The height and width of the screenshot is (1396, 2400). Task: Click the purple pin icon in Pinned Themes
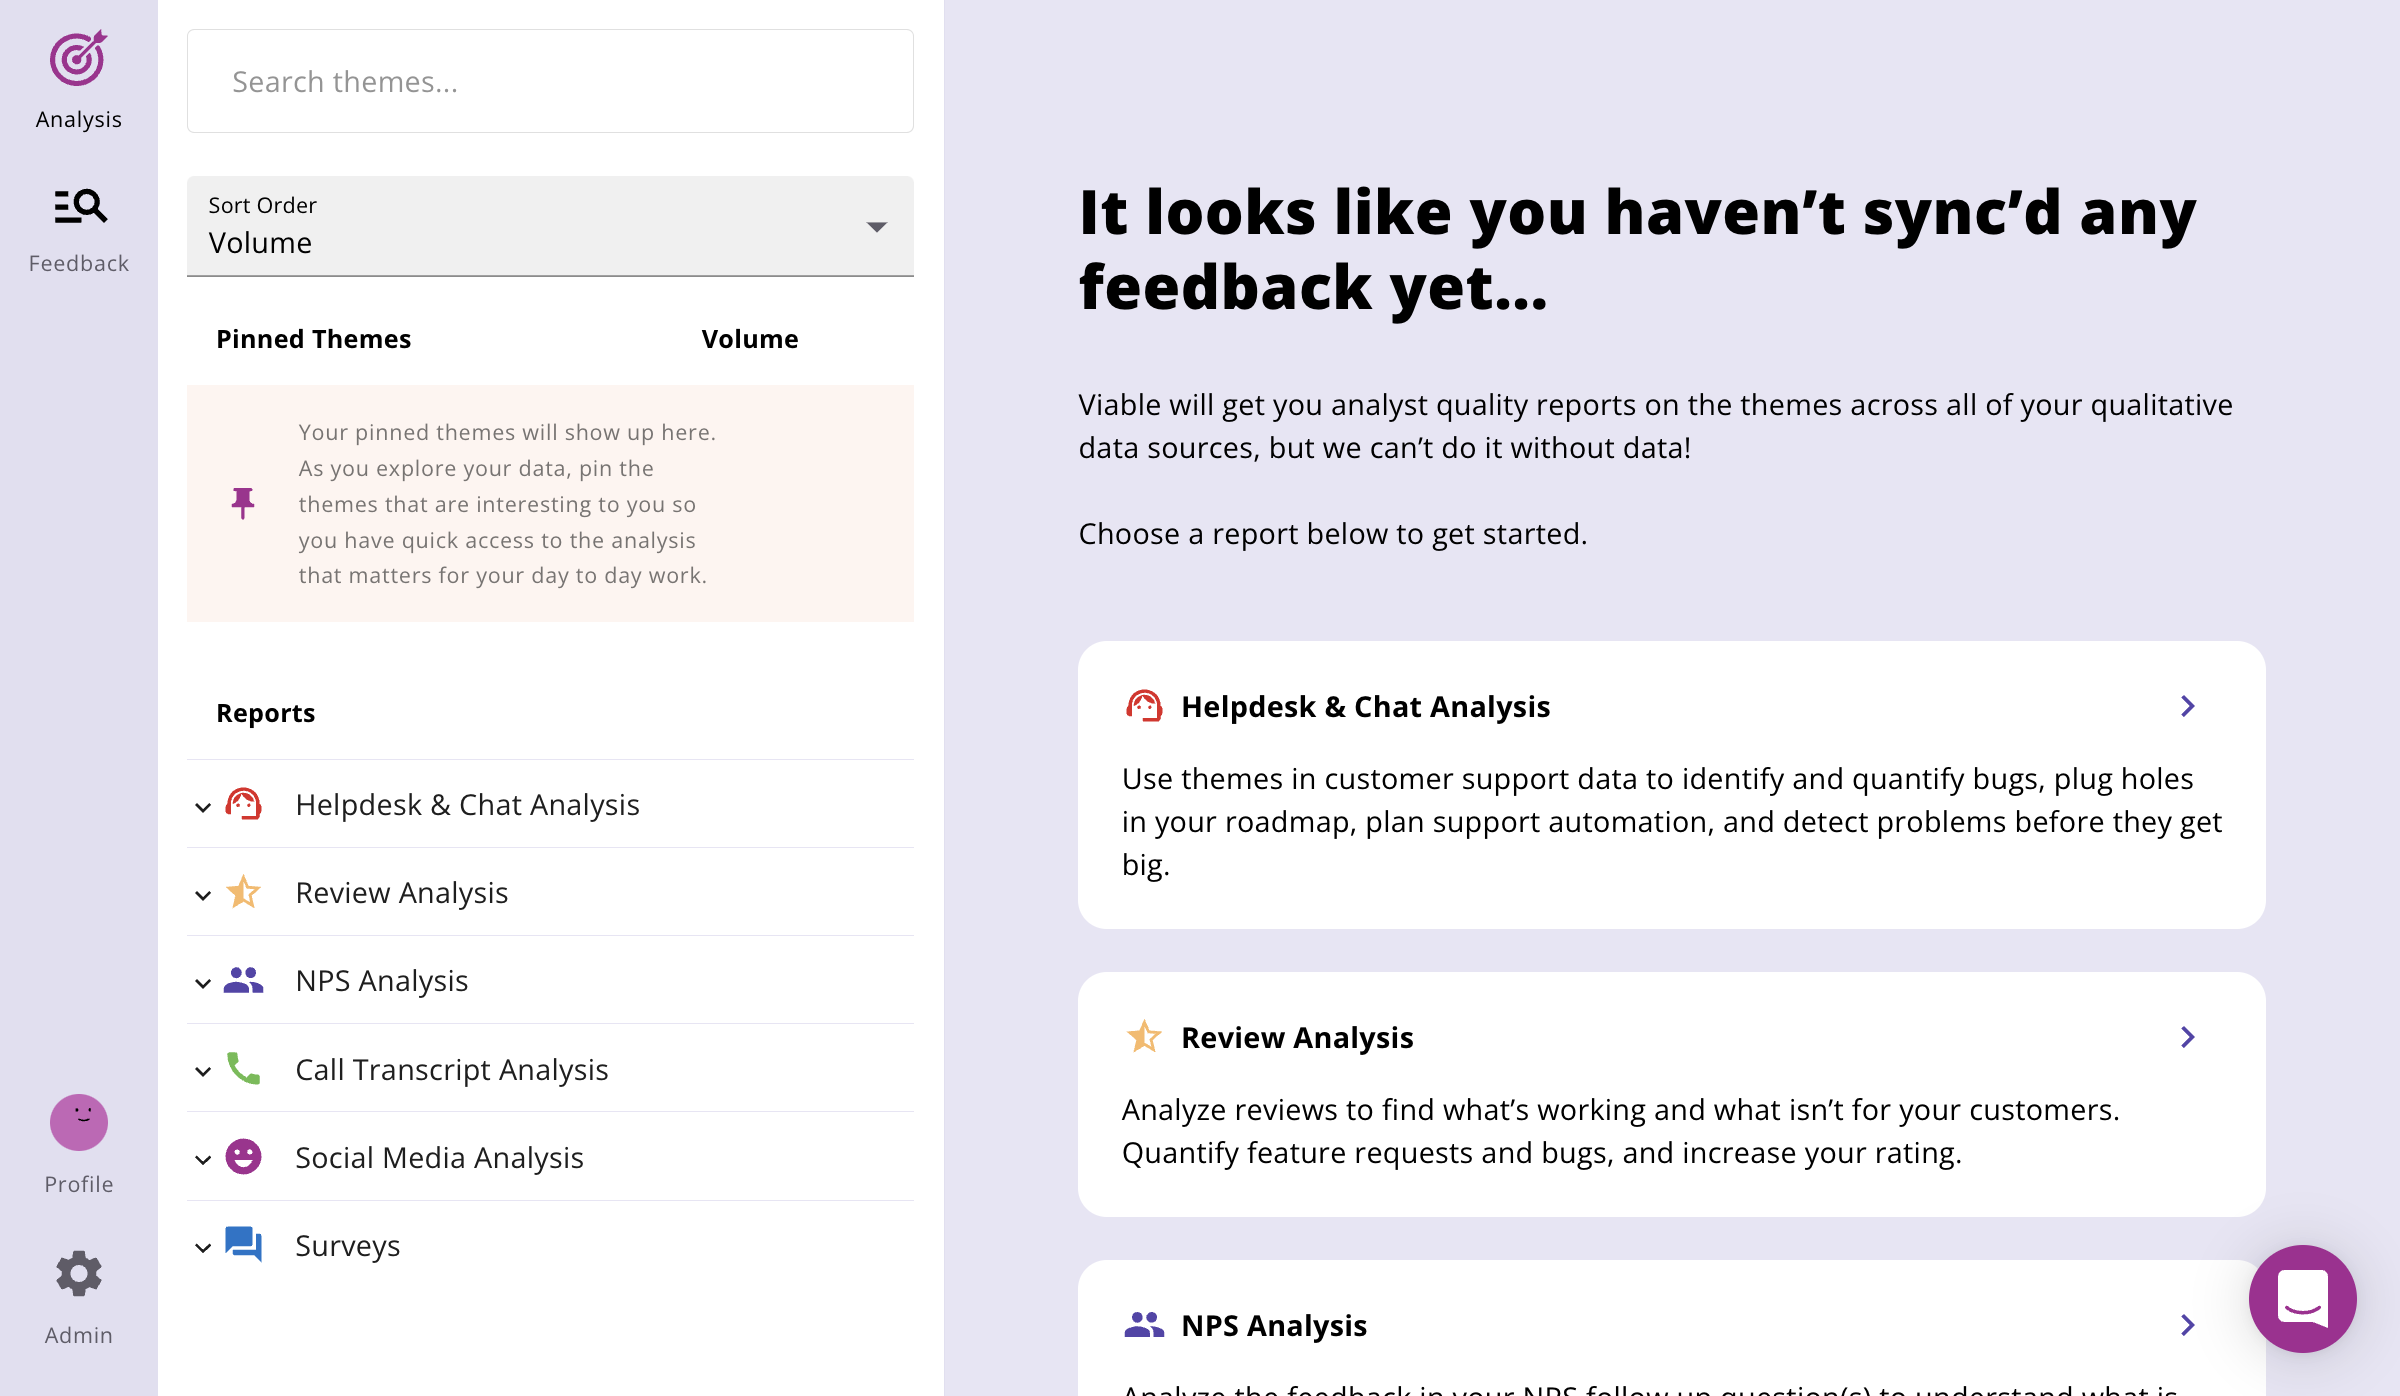click(242, 503)
